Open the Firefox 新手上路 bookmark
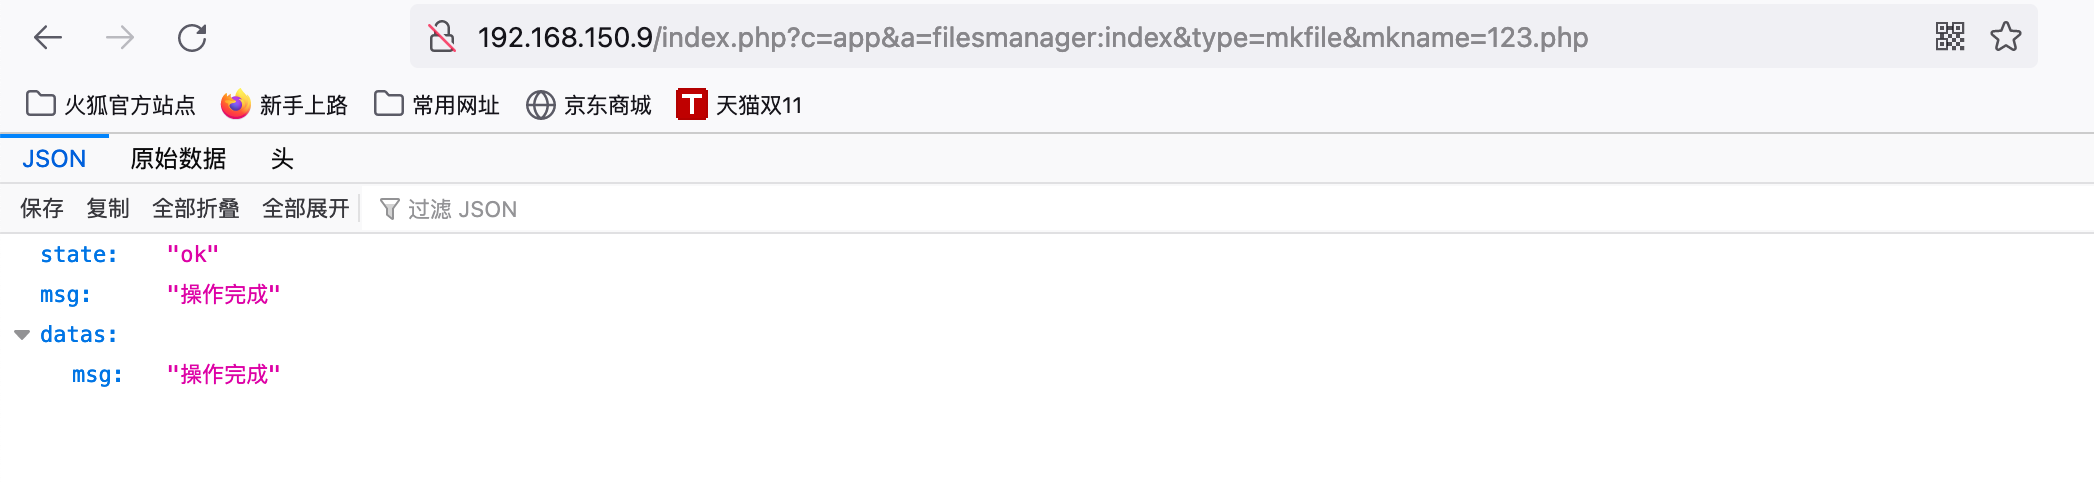 (x=284, y=105)
